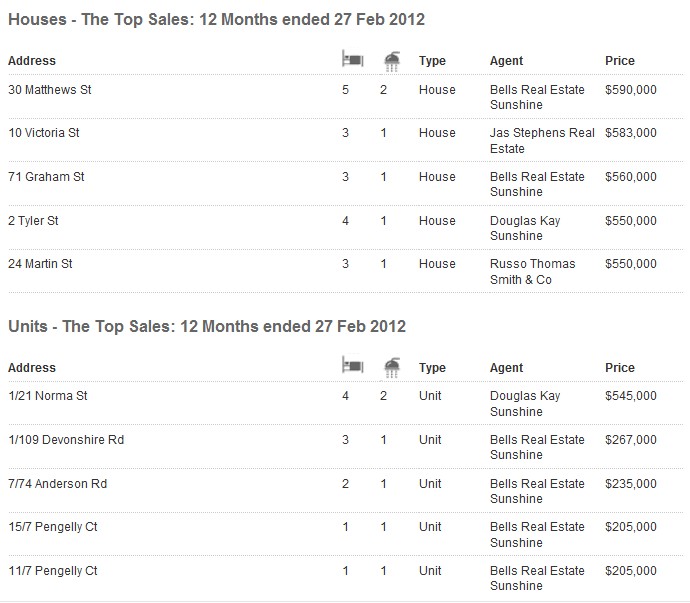Viewport: 690px width, 603px height.
Task: Select the 71 Graham St address
Action: point(46,177)
